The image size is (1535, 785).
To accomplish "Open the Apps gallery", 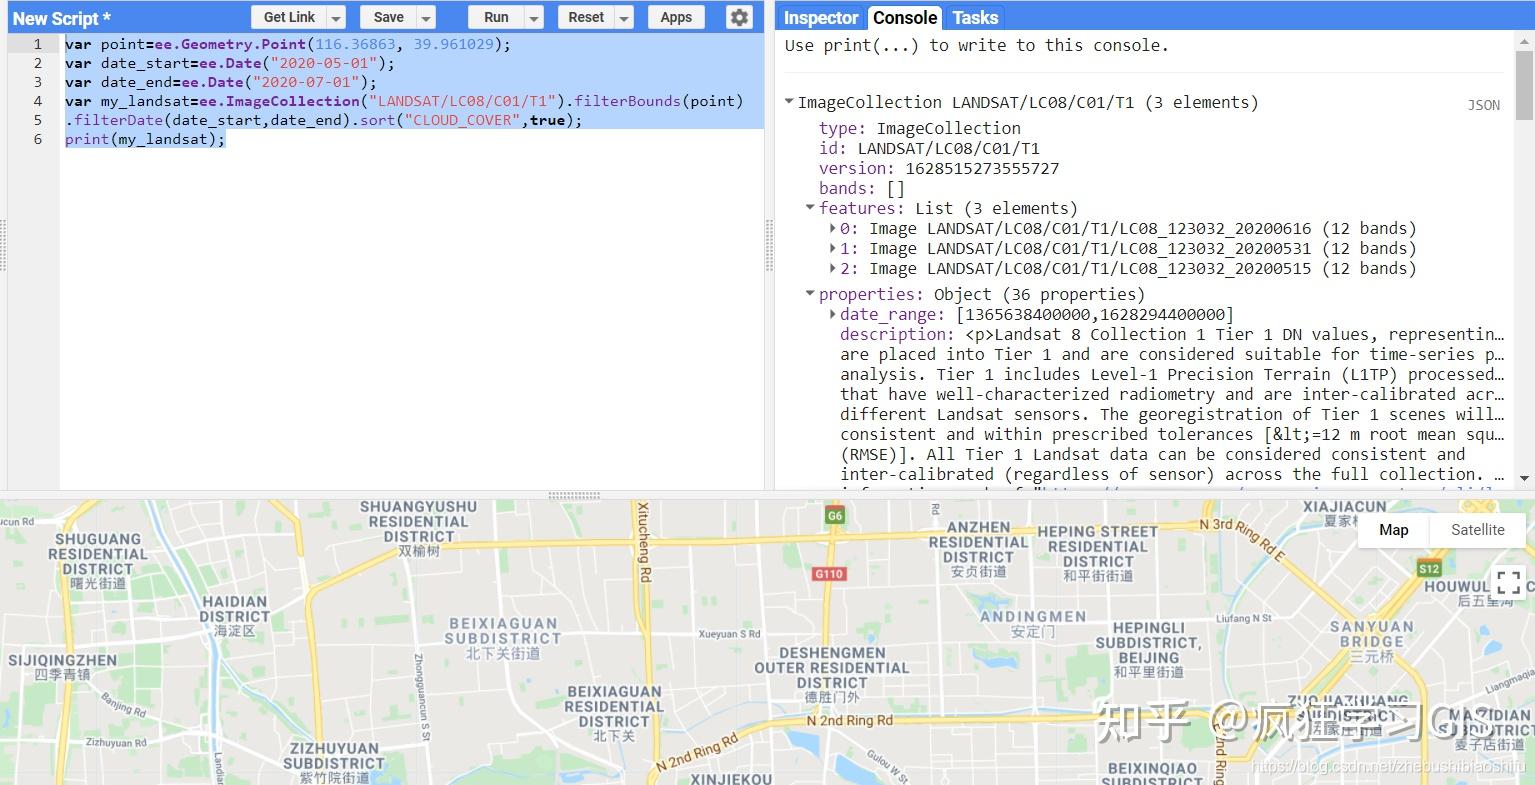I will [676, 16].
